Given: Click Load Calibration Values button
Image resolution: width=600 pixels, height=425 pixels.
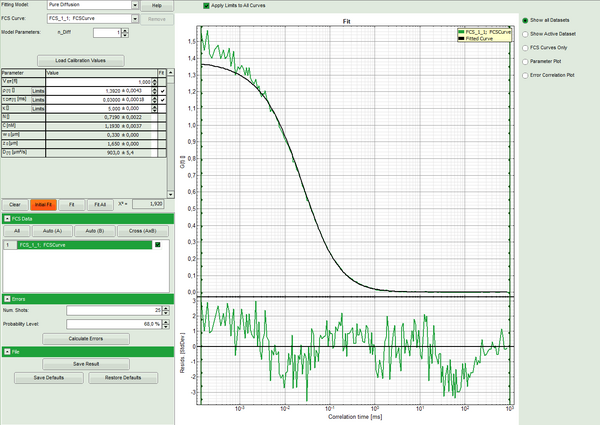Looking at the screenshot, I should point(79,60).
